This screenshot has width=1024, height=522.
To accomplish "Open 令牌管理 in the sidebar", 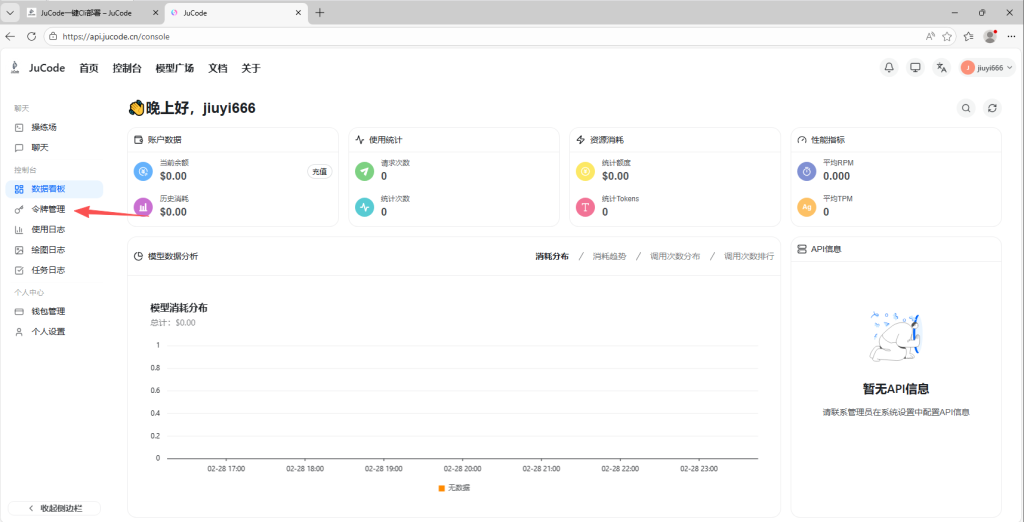I will tap(47, 209).
